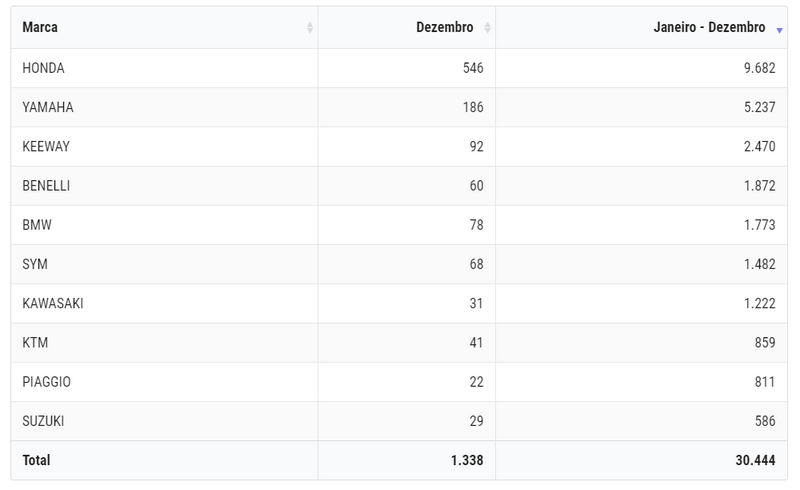Screen dimensions: 800x490
Task: Select the KTM row label
Action: point(35,342)
